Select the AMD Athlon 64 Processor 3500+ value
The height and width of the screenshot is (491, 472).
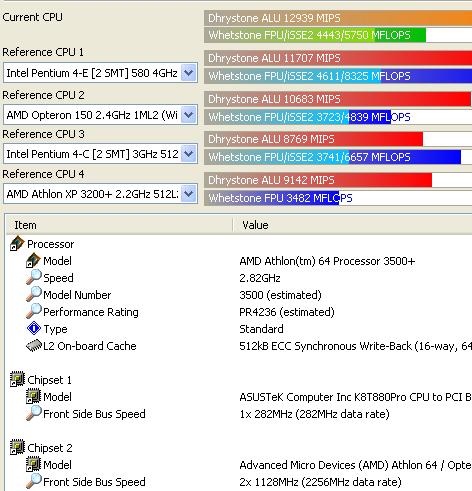[x=327, y=261]
